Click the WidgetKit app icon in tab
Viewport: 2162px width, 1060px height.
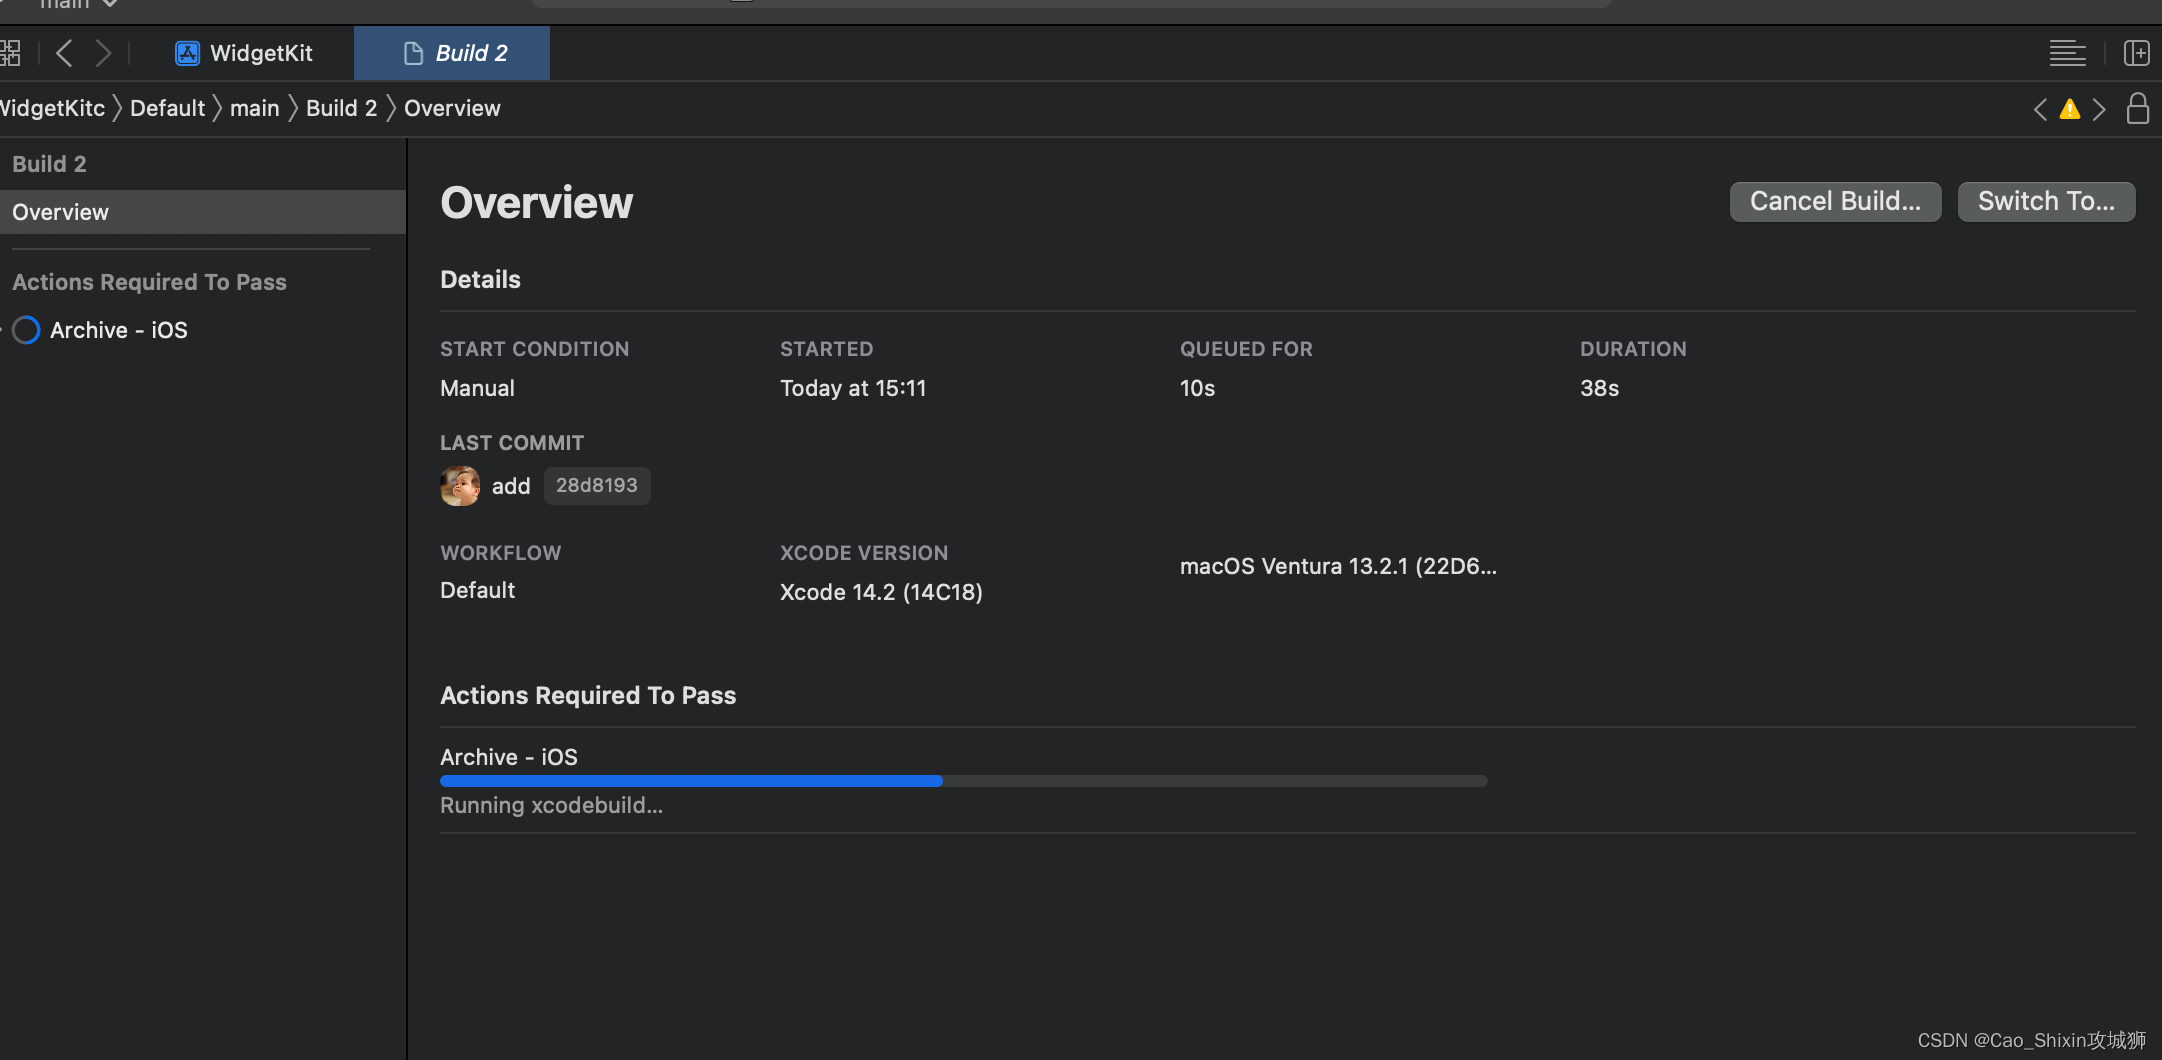click(x=187, y=53)
